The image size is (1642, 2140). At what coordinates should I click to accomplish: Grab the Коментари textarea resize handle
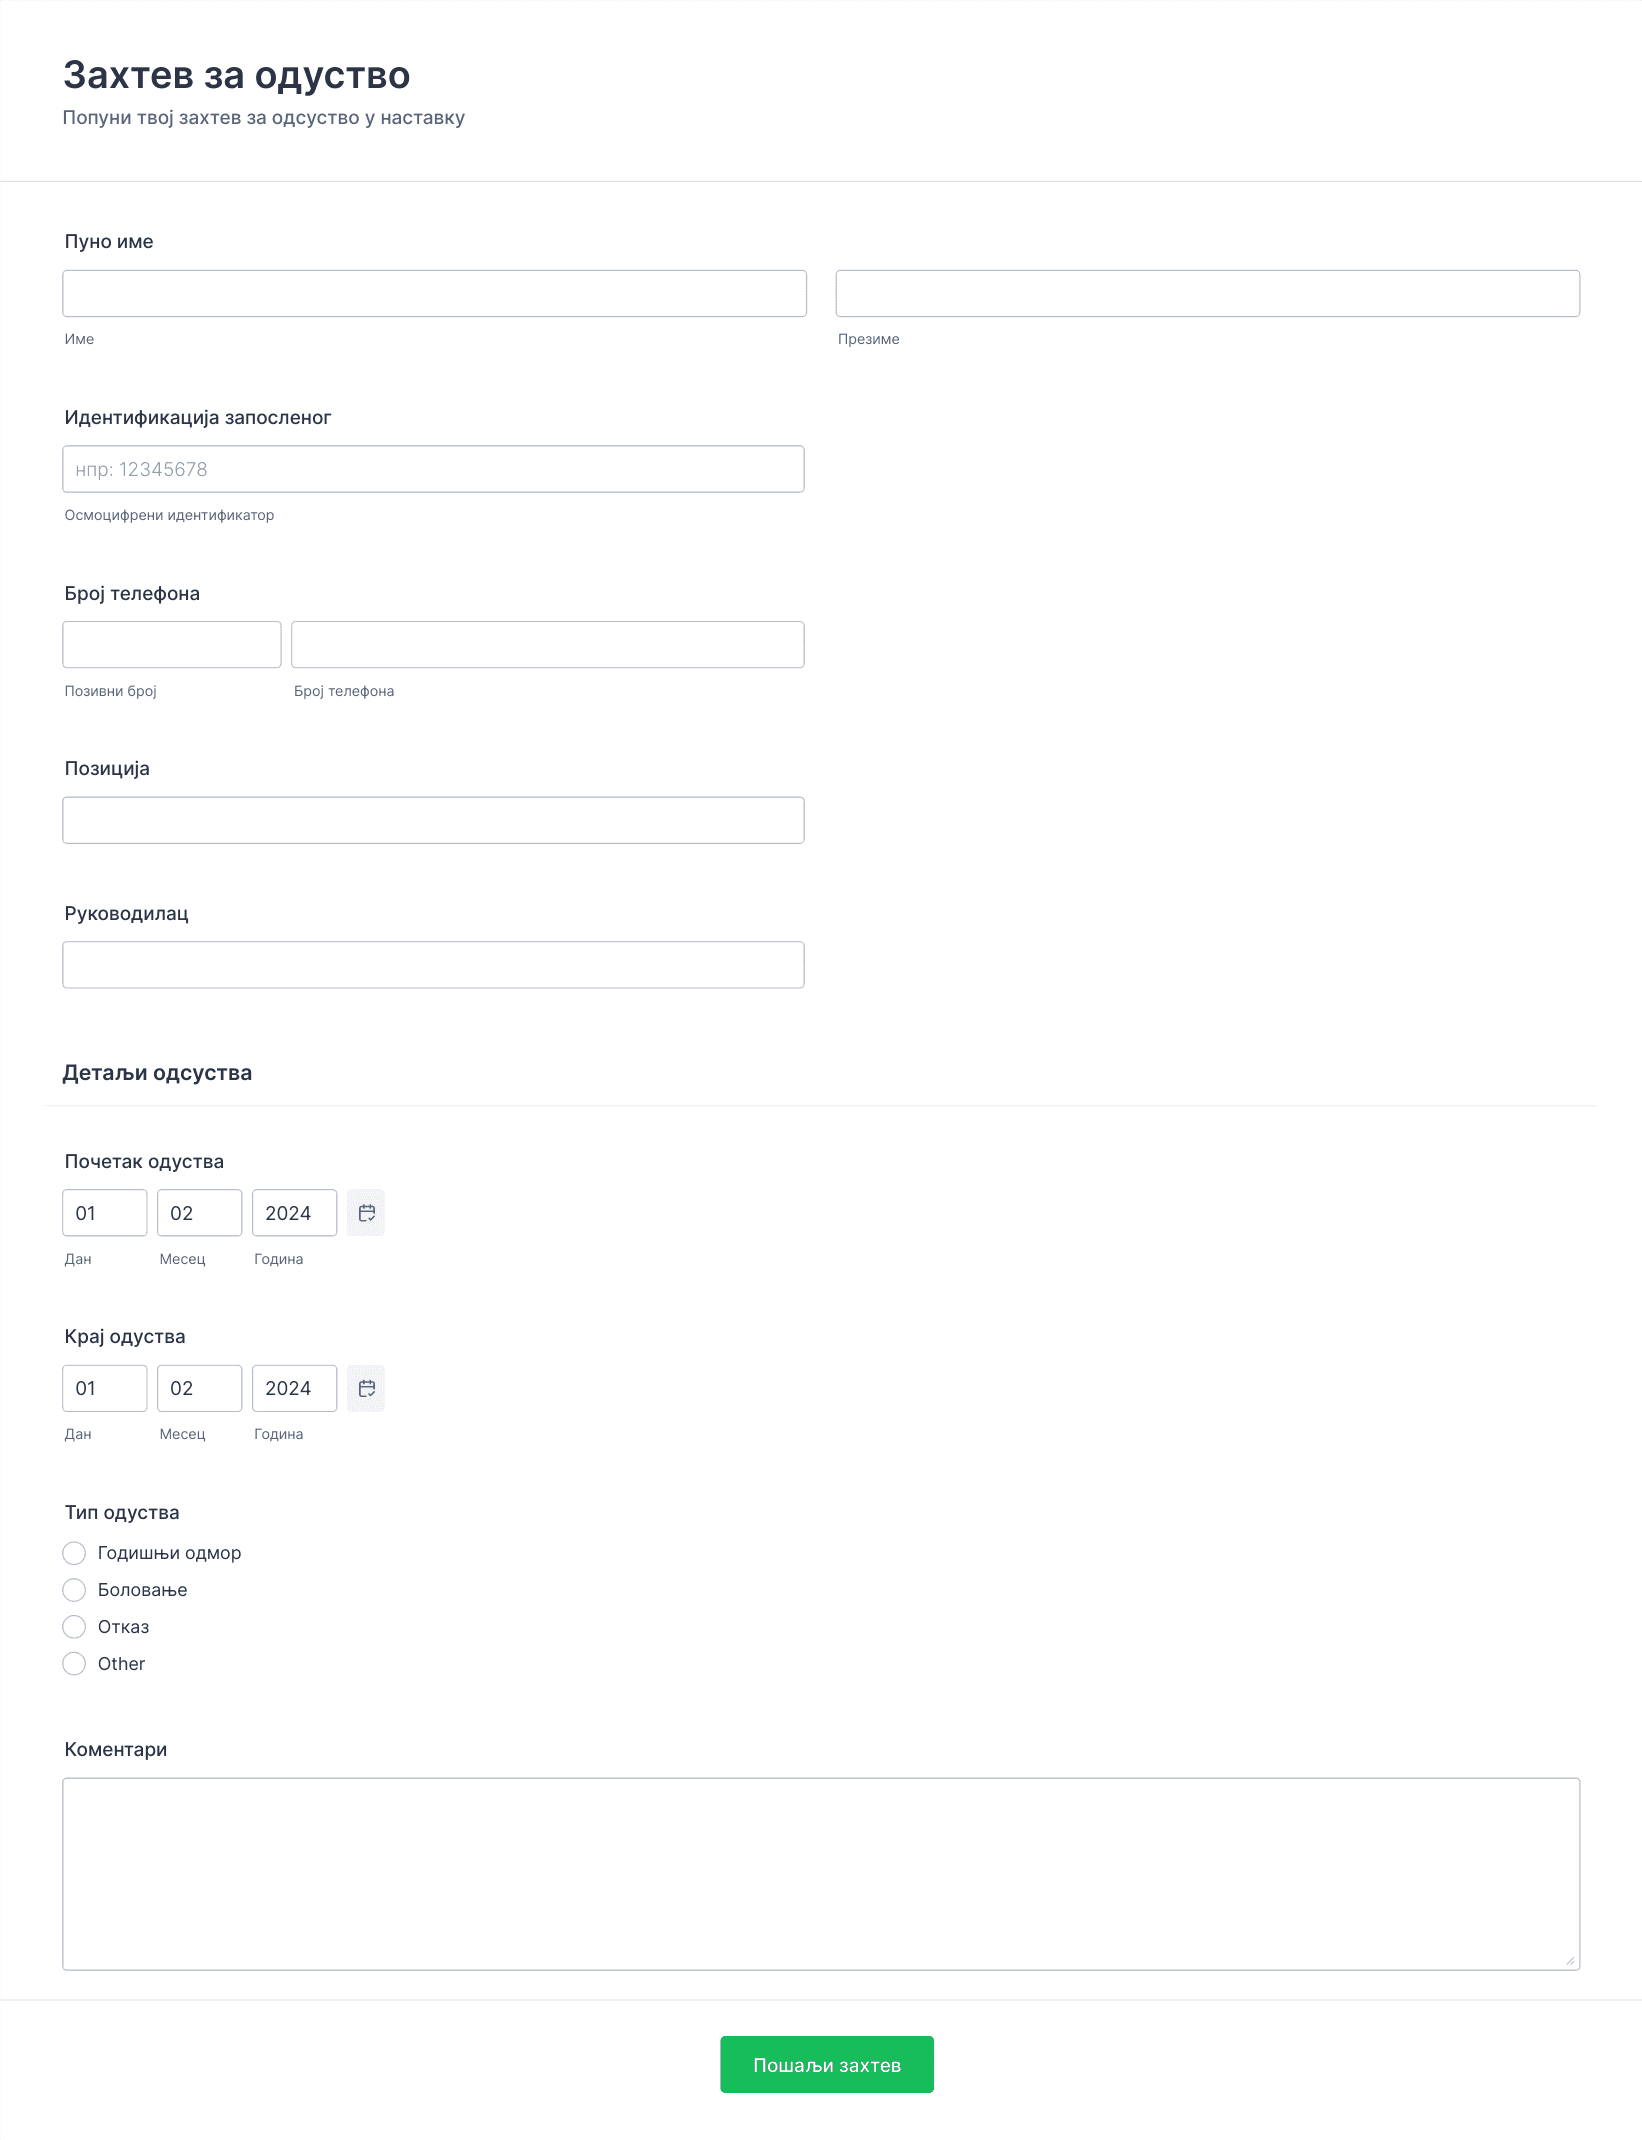pyautogui.click(x=1570, y=1961)
